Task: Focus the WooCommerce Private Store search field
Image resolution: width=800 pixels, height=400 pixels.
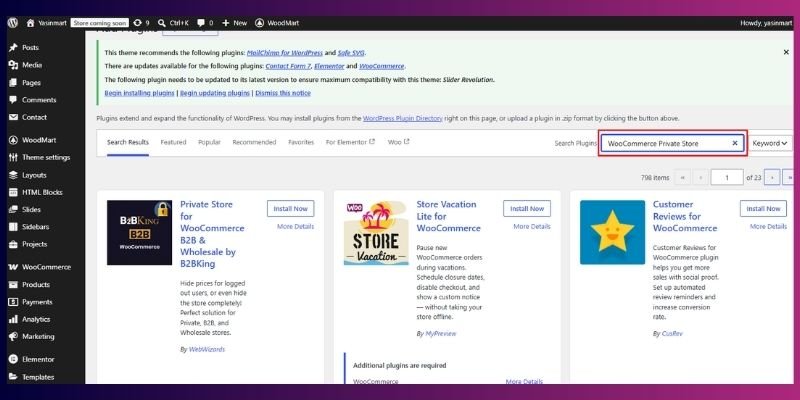Action: click(x=672, y=143)
